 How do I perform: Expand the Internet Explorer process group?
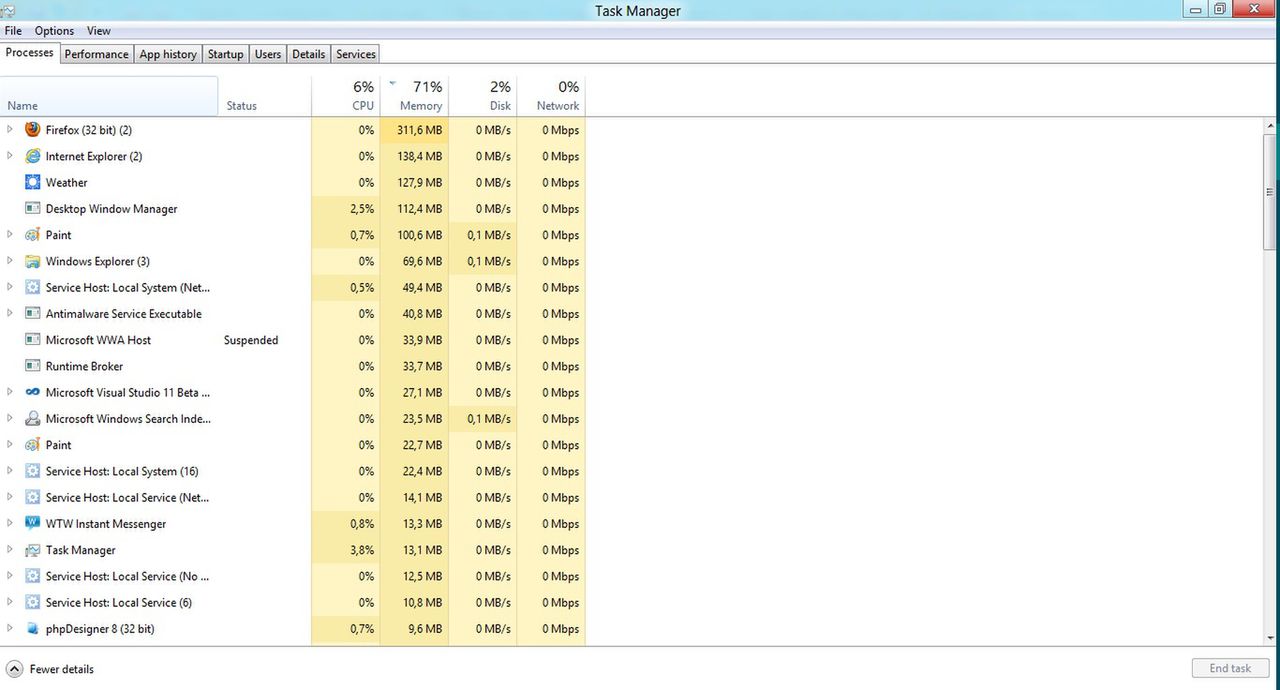(10, 156)
